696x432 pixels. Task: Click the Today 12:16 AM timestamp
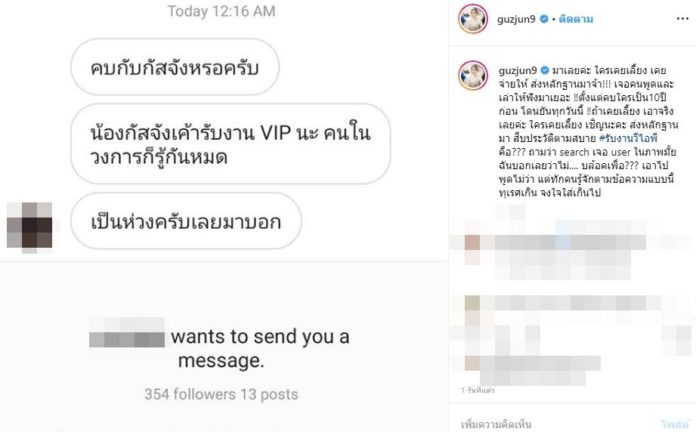pos(221,11)
